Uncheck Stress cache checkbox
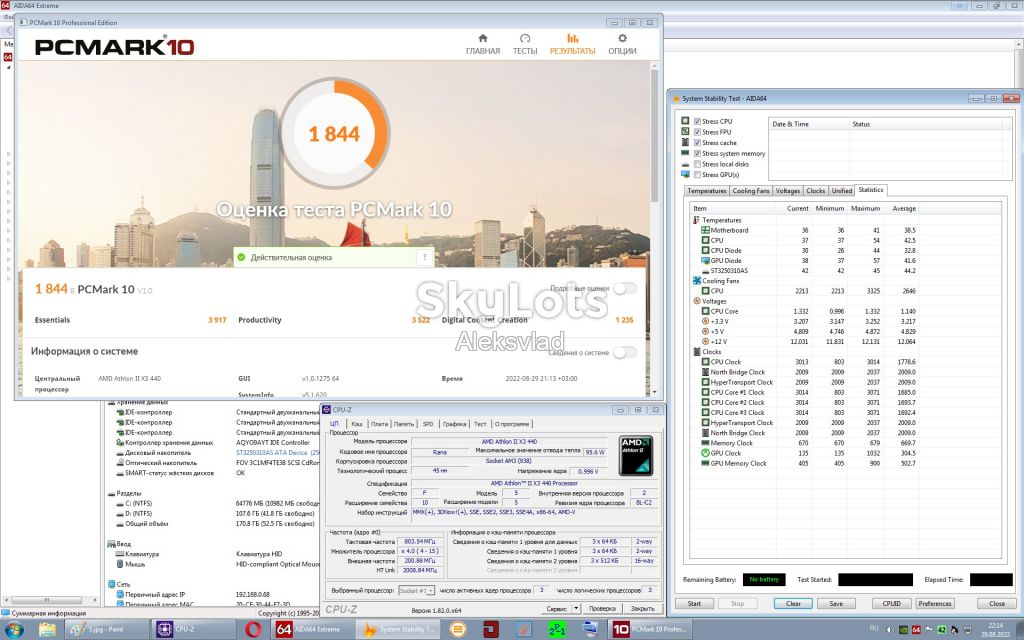 pos(697,142)
